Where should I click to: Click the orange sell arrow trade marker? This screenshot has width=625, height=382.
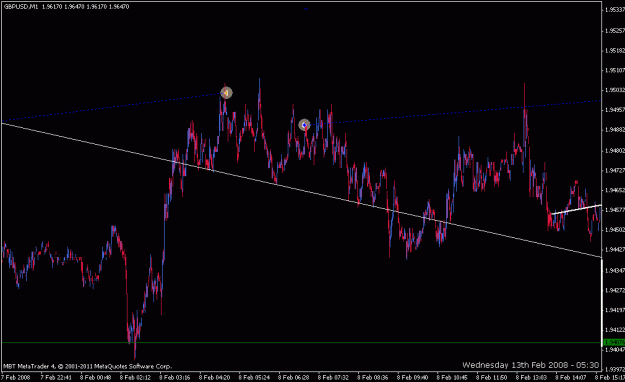(x=226, y=93)
